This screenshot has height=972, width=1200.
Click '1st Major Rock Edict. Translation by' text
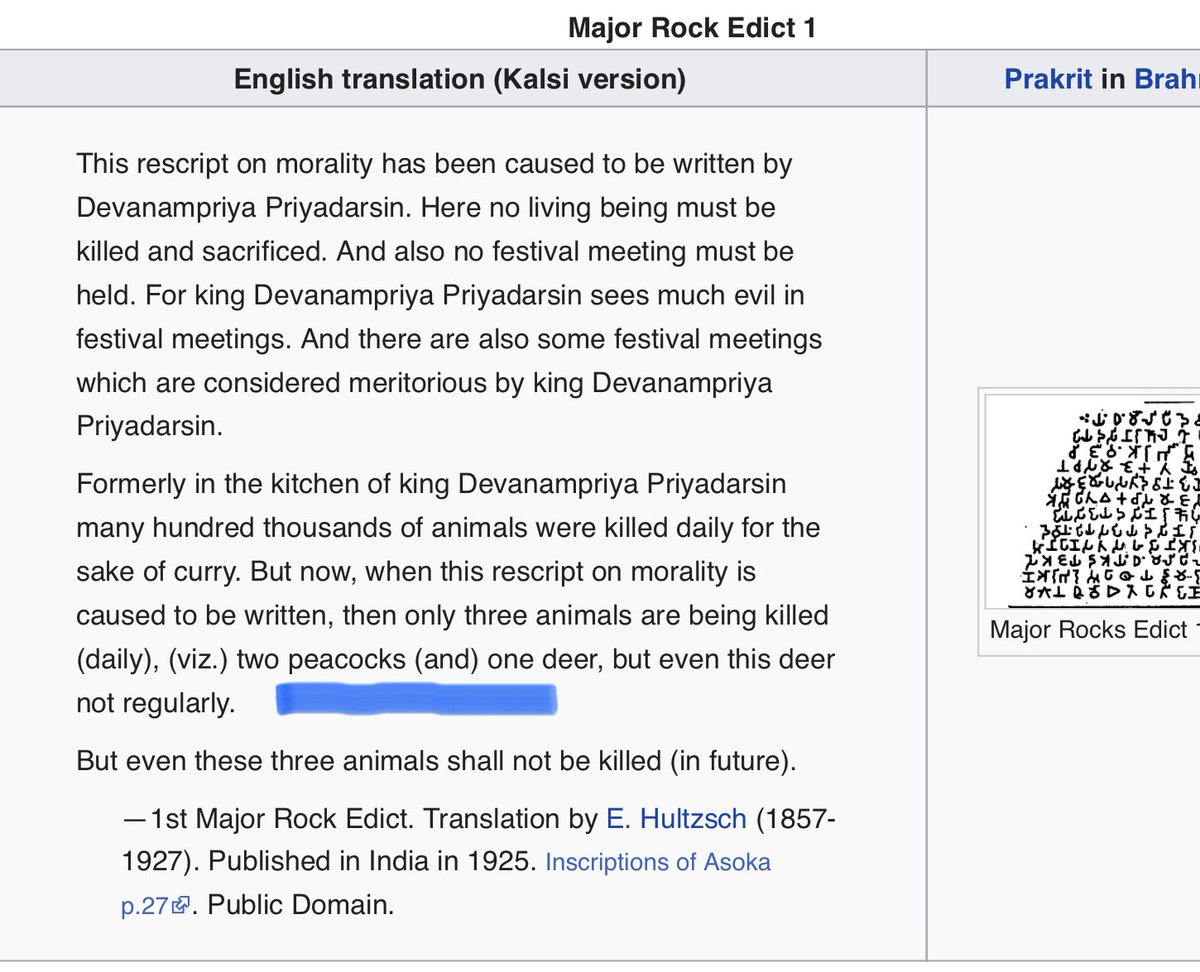(374, 819)
